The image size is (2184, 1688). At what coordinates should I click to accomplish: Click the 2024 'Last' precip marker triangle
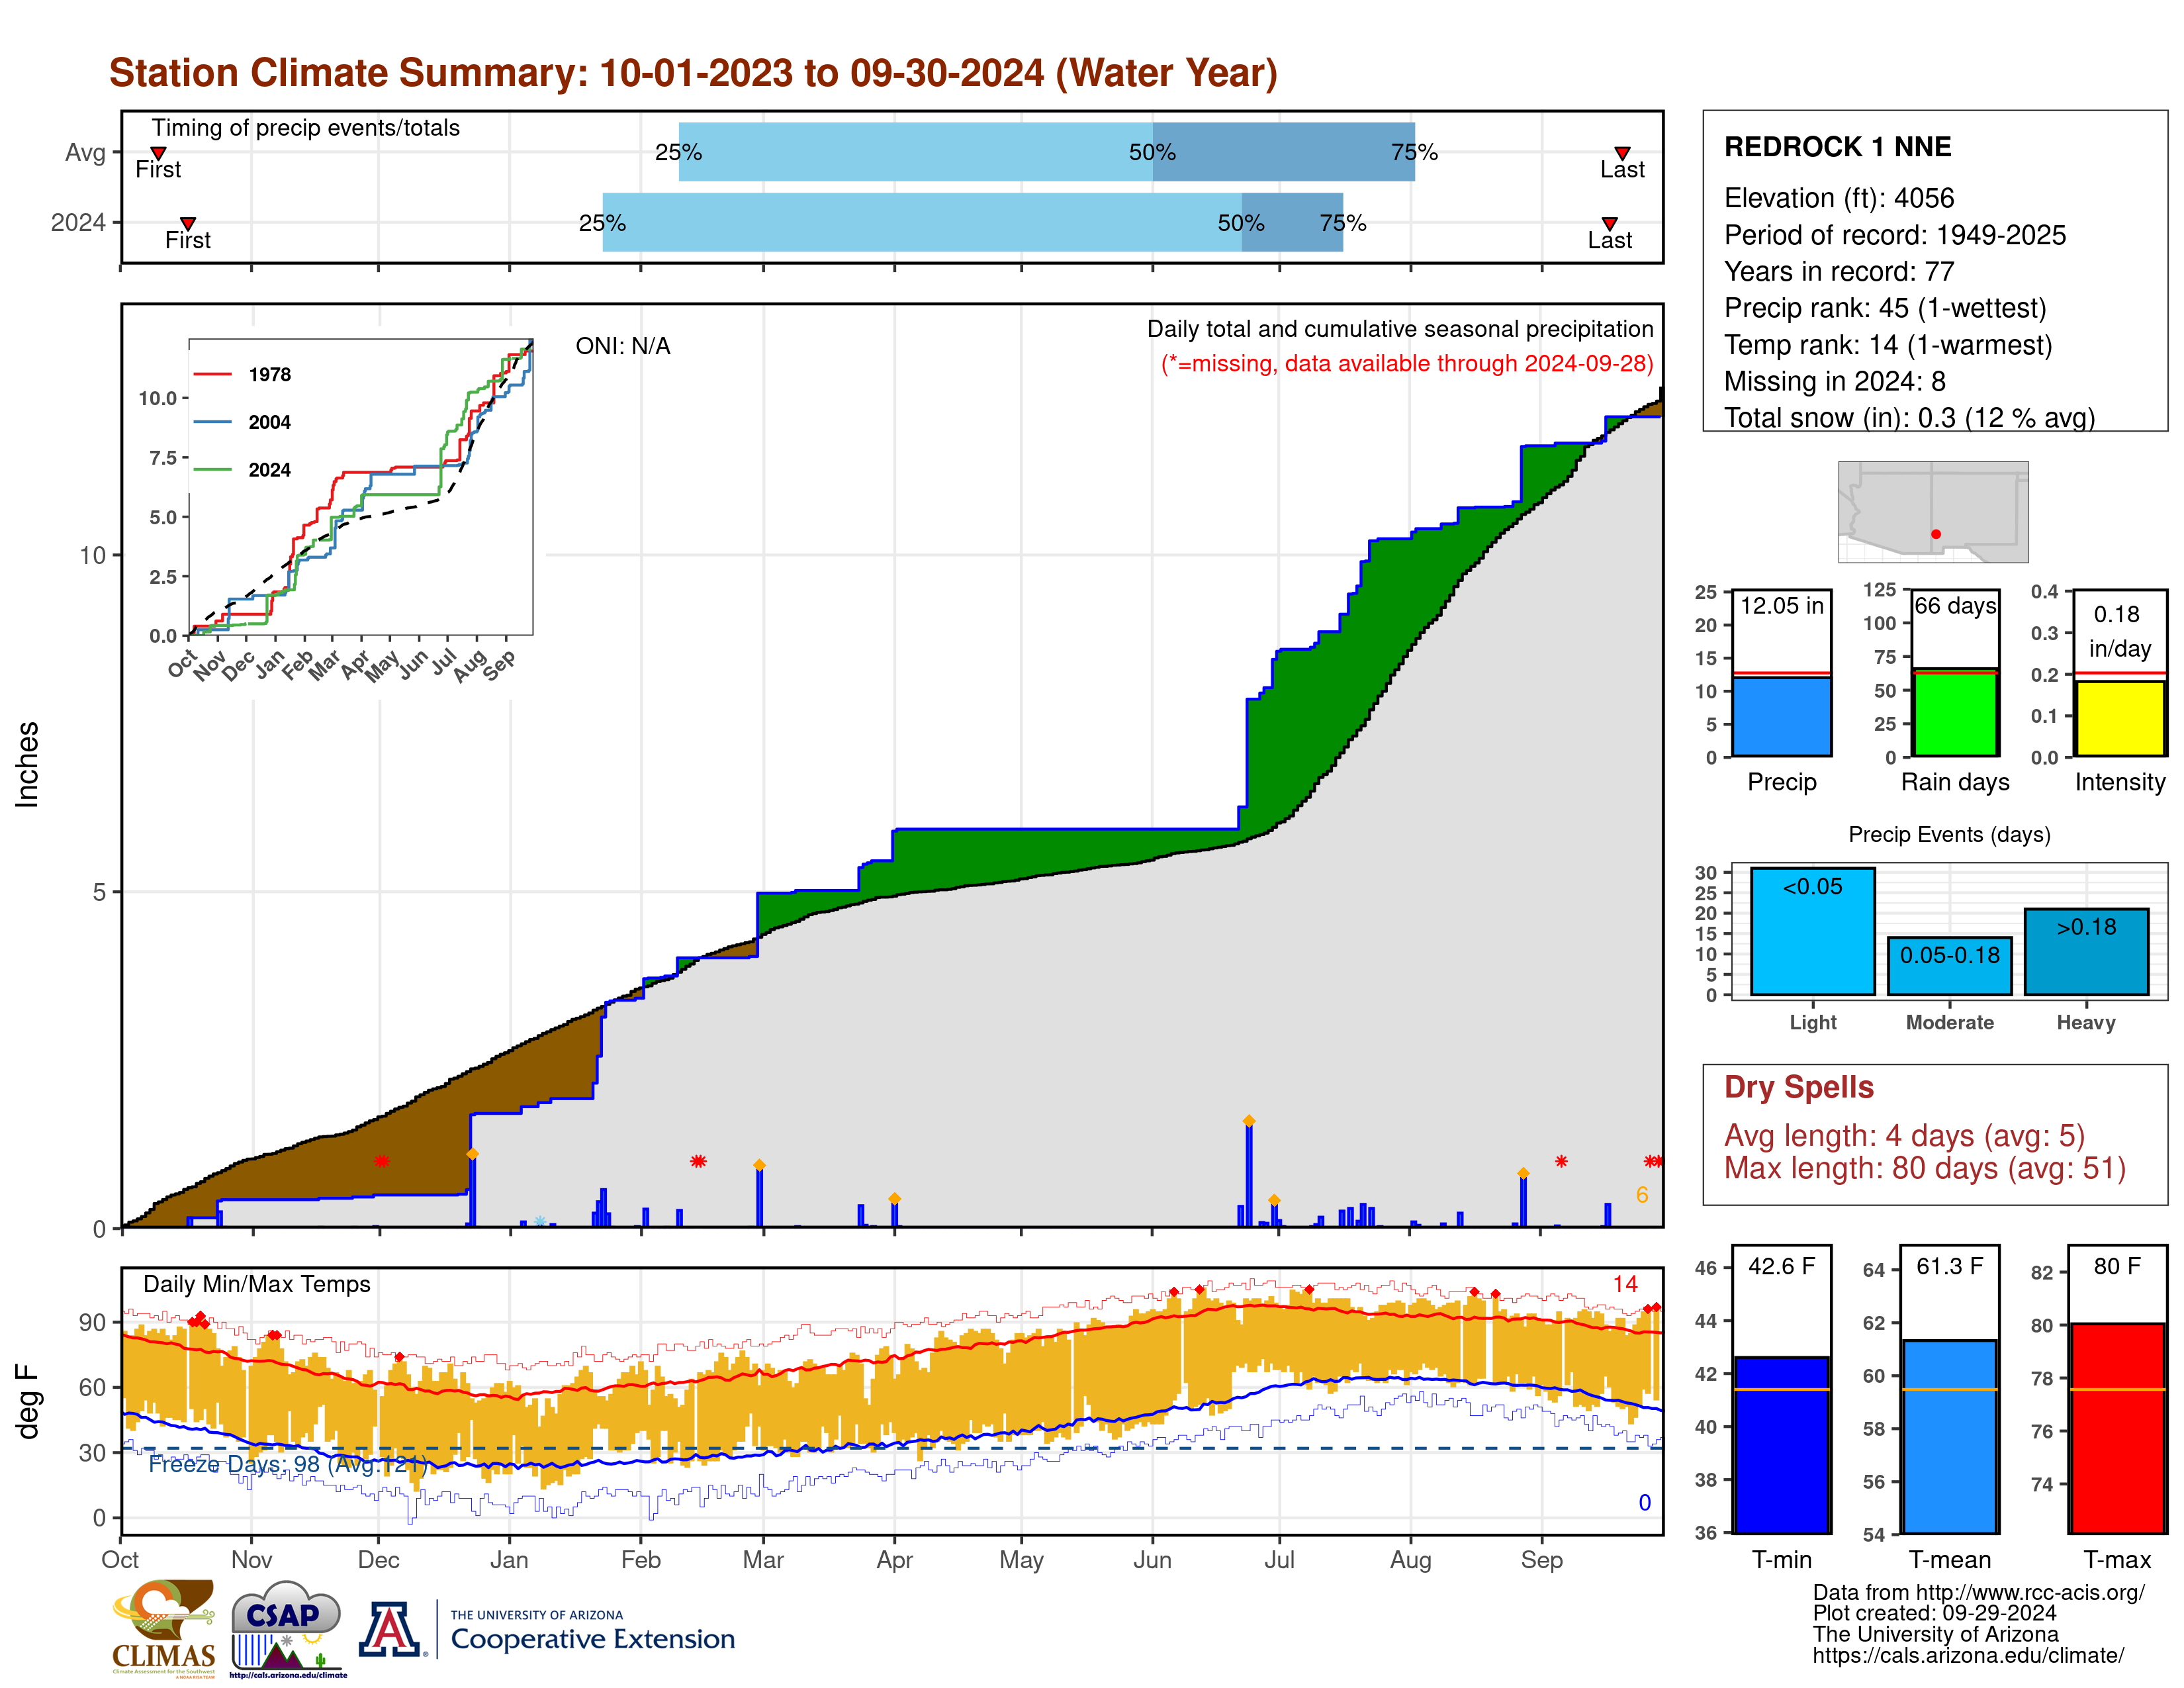coord(1609,223)
